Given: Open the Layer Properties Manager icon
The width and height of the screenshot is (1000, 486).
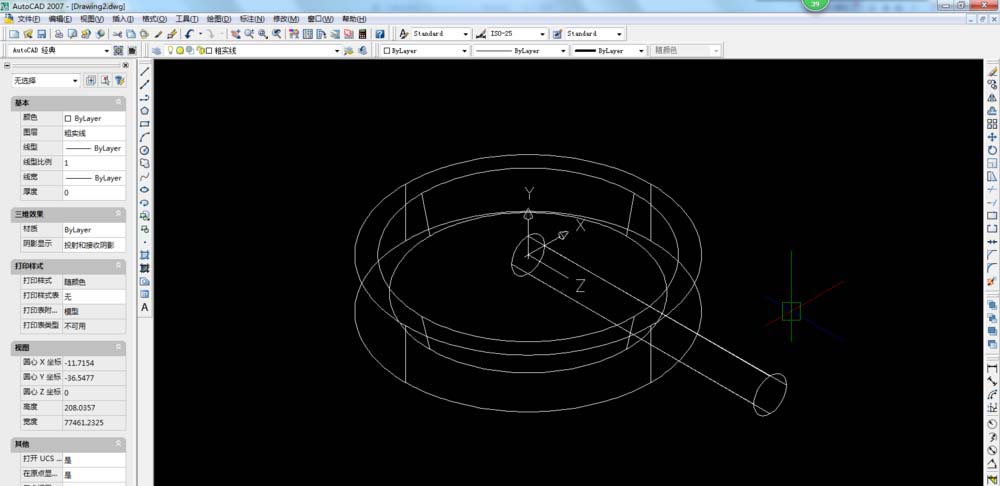Looking at the screenshot, I should tap(157, 50).
